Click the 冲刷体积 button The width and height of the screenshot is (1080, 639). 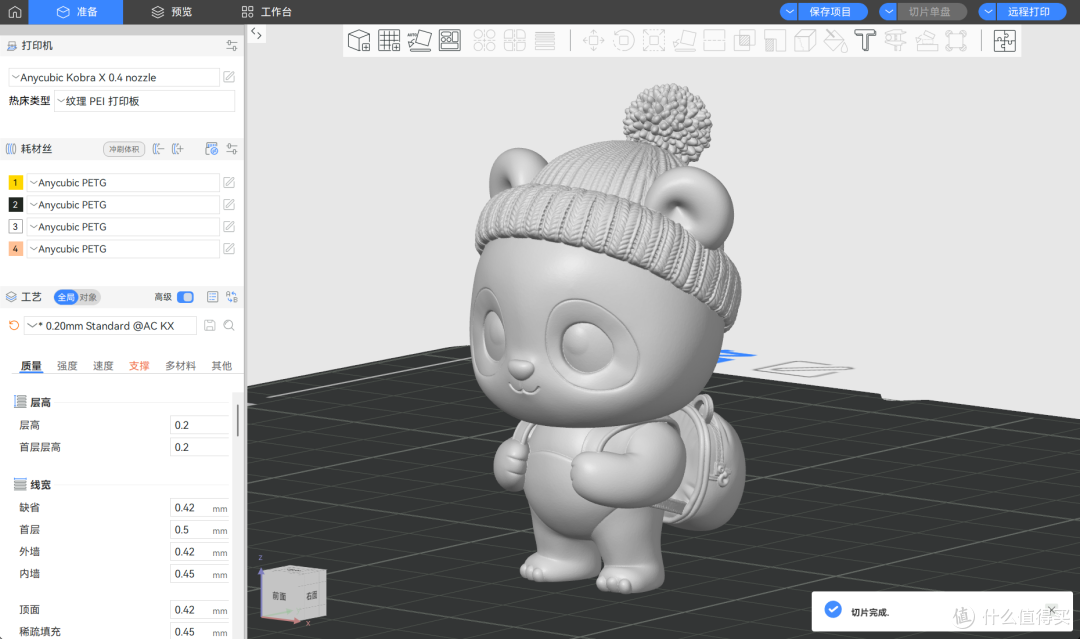[124, 149]
